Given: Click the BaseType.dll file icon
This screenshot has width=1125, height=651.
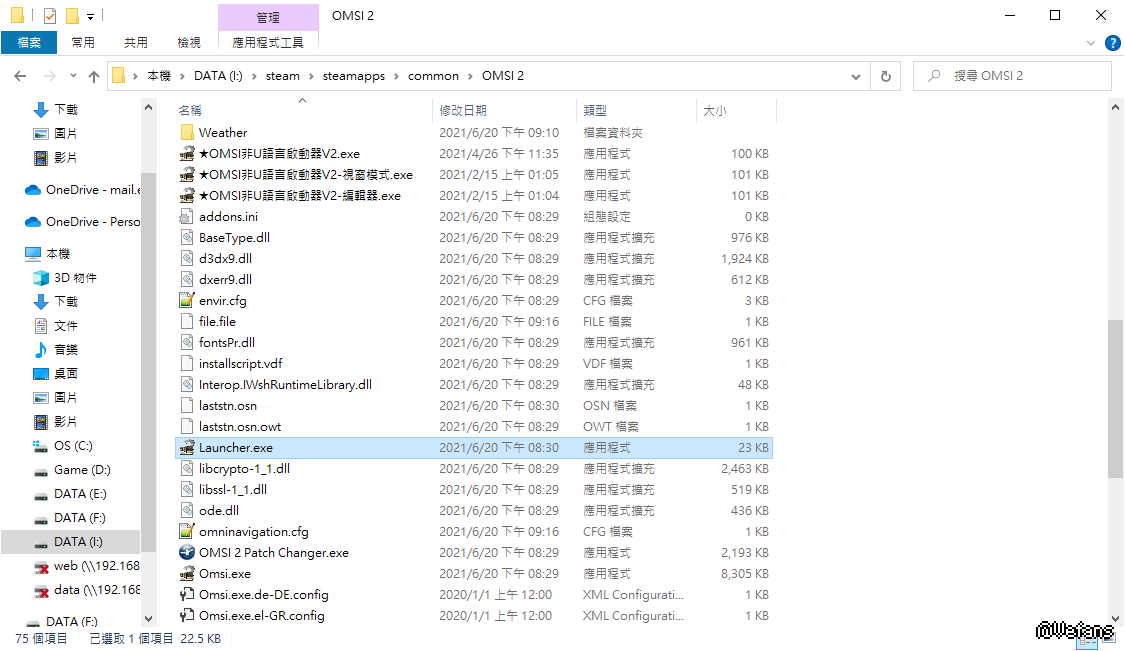Looking at the screenshot, I should tap(187, 238).
